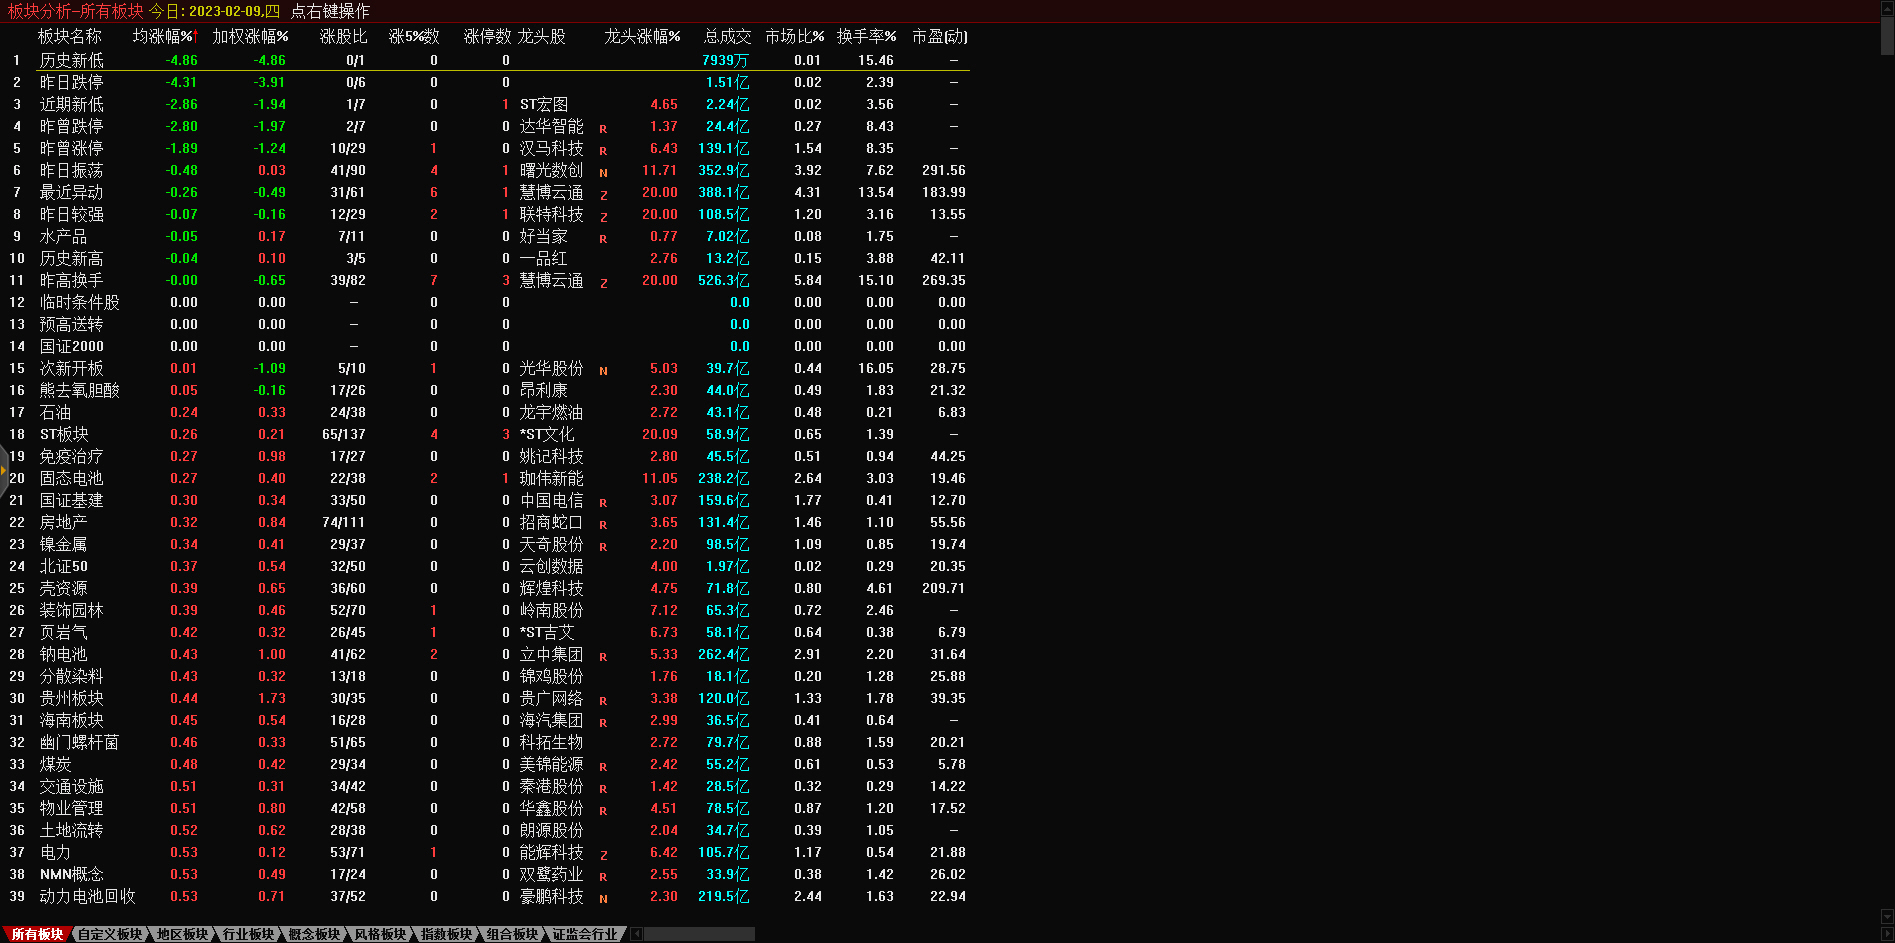Sort the list by 换手率% column
The height and width of the screenshot is (943, 1895).
coord(866,36)
